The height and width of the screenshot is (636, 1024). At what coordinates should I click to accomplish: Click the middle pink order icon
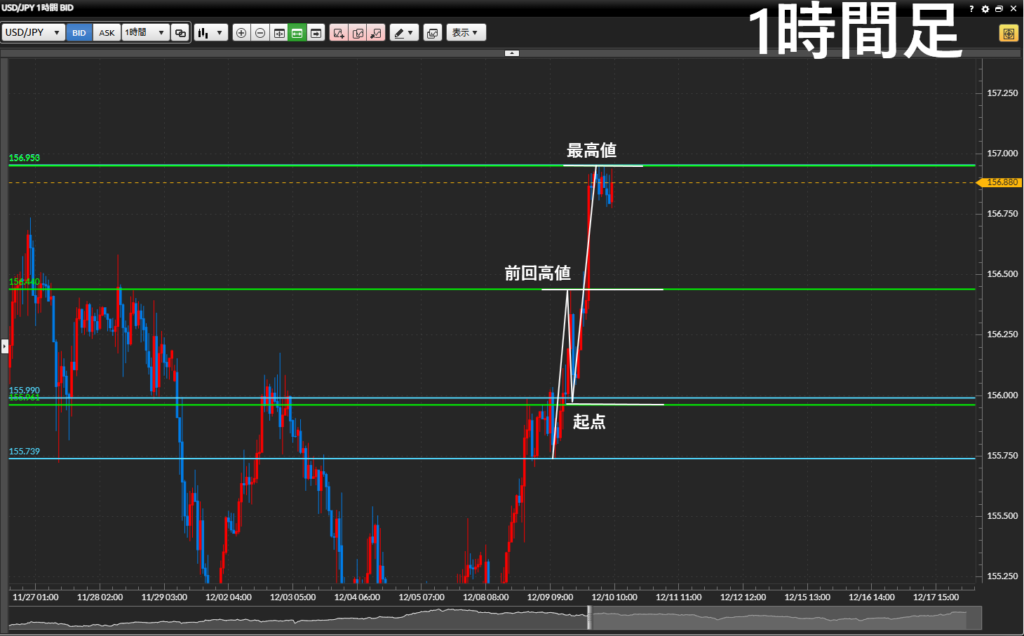[x=358, y=33]
